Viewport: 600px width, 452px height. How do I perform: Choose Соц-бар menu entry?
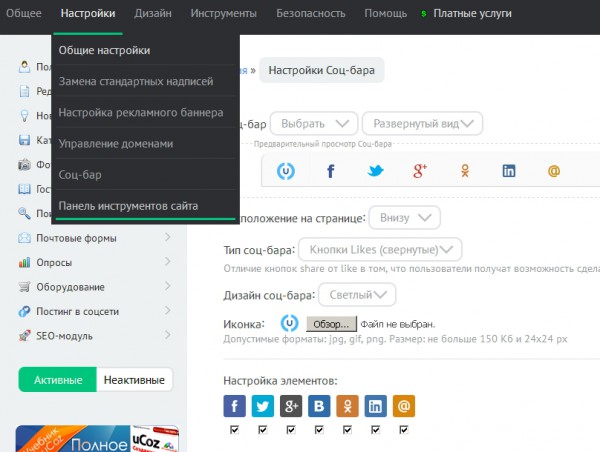pyautogui.click(x=145, y=175)
